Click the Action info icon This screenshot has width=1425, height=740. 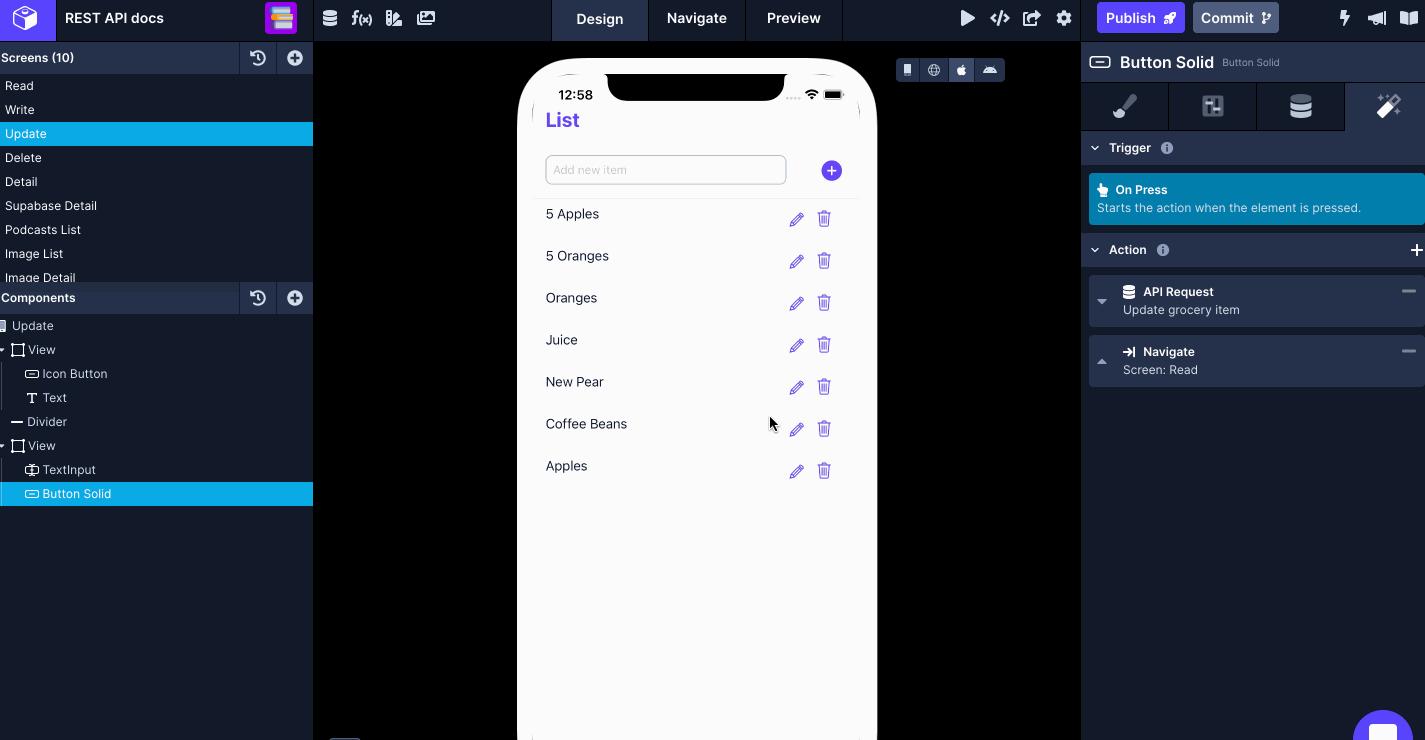pyautogui.click(x=1163, y=250)
